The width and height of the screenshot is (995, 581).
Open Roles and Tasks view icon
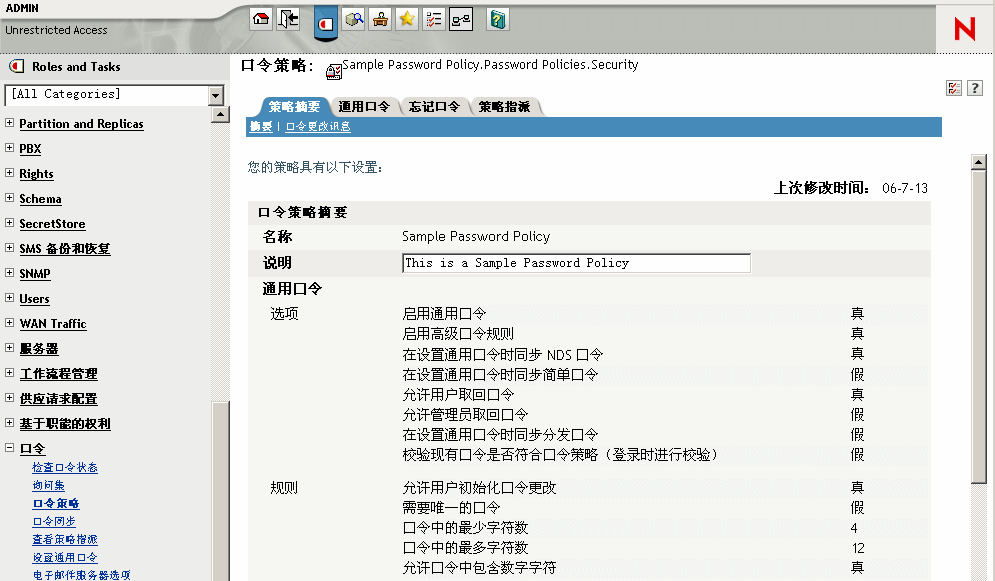click(x=326, y=24)
